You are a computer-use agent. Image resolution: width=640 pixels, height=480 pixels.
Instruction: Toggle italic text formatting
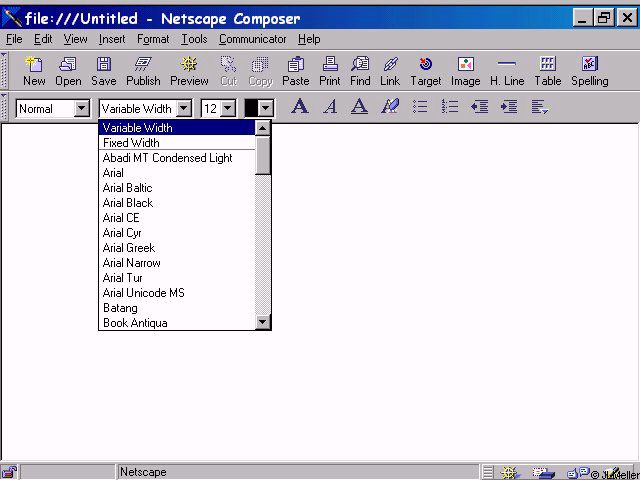tap(330, 107)
